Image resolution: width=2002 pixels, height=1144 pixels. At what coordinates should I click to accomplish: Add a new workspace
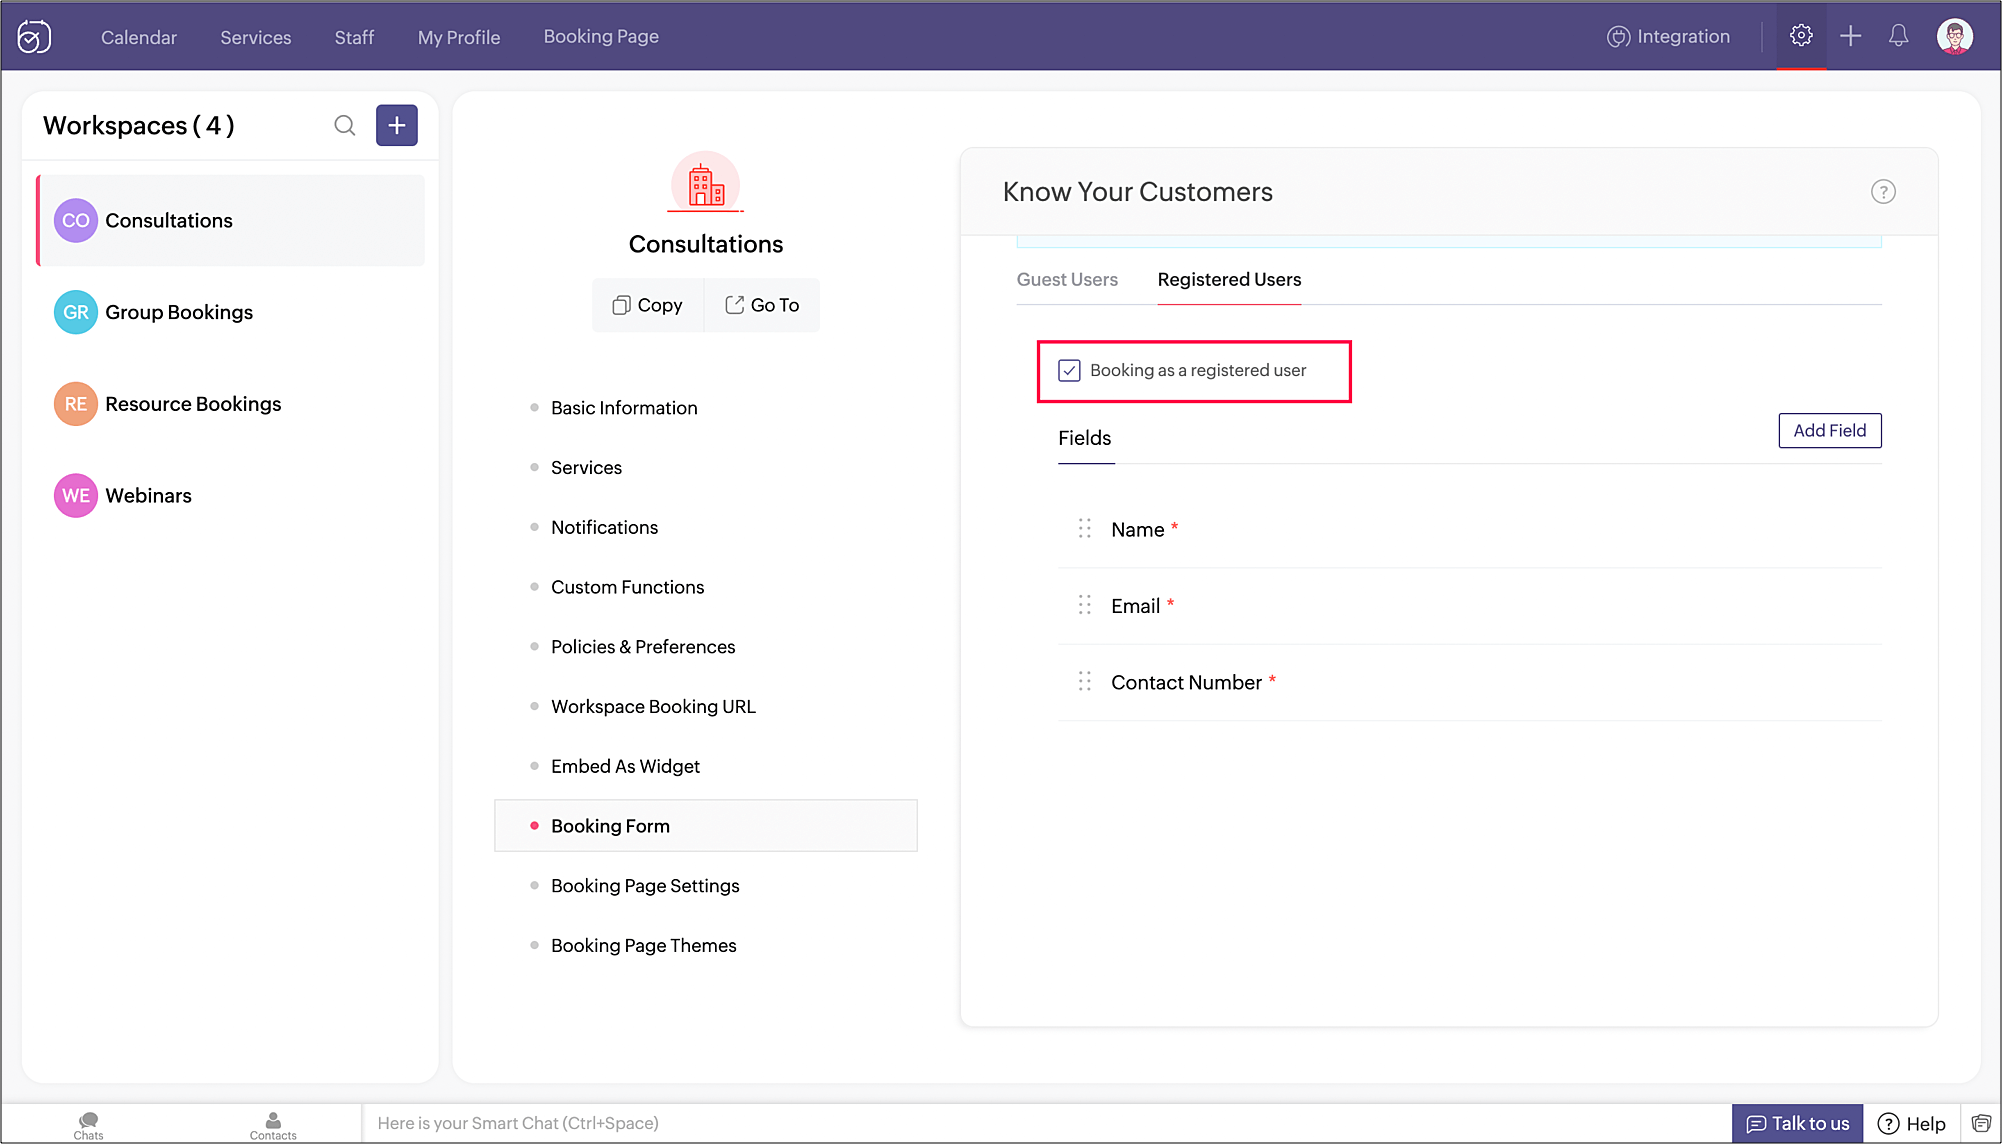pyautogui.click(x=397, y=125)
